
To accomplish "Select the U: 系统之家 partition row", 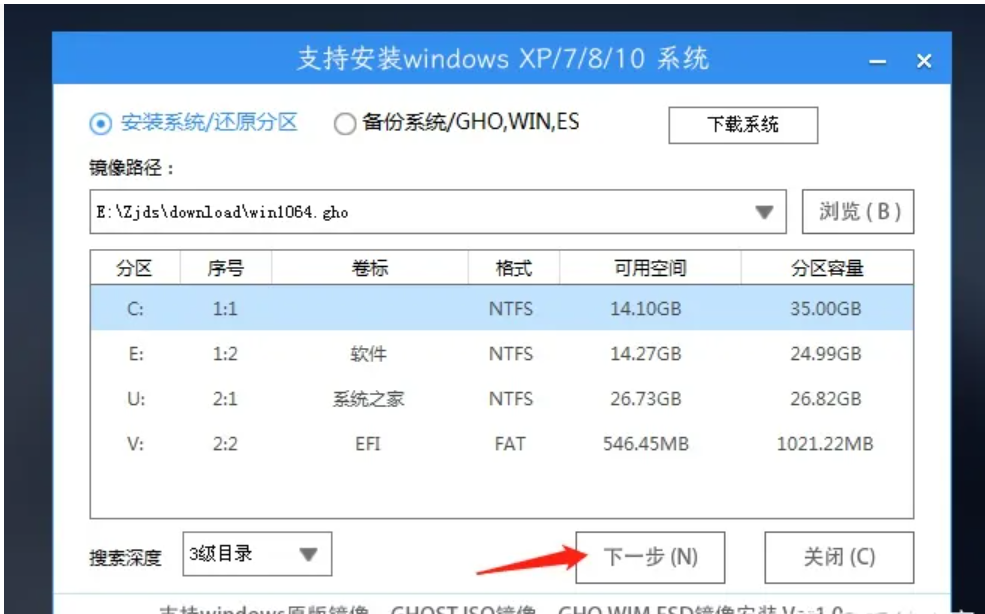I will coord(500,399).
